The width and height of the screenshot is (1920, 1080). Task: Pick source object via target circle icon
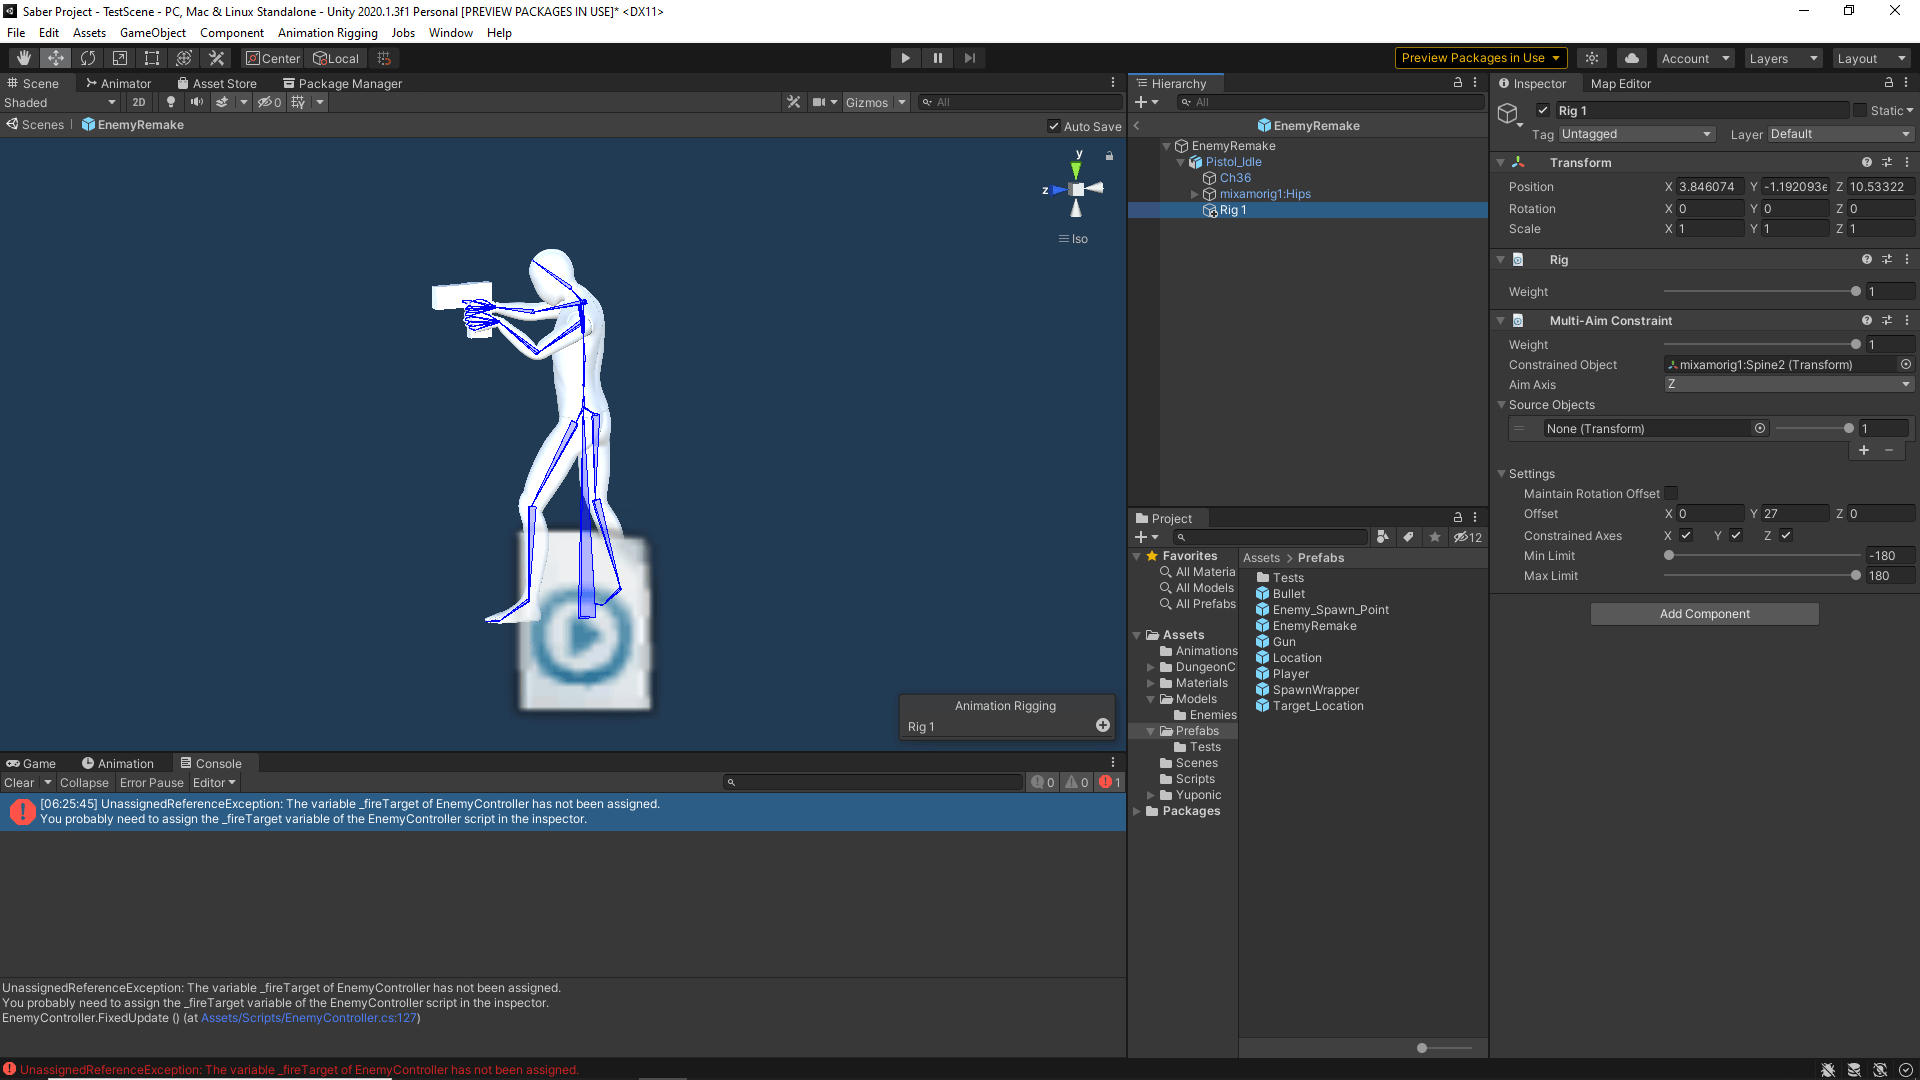coord(1760,428)
